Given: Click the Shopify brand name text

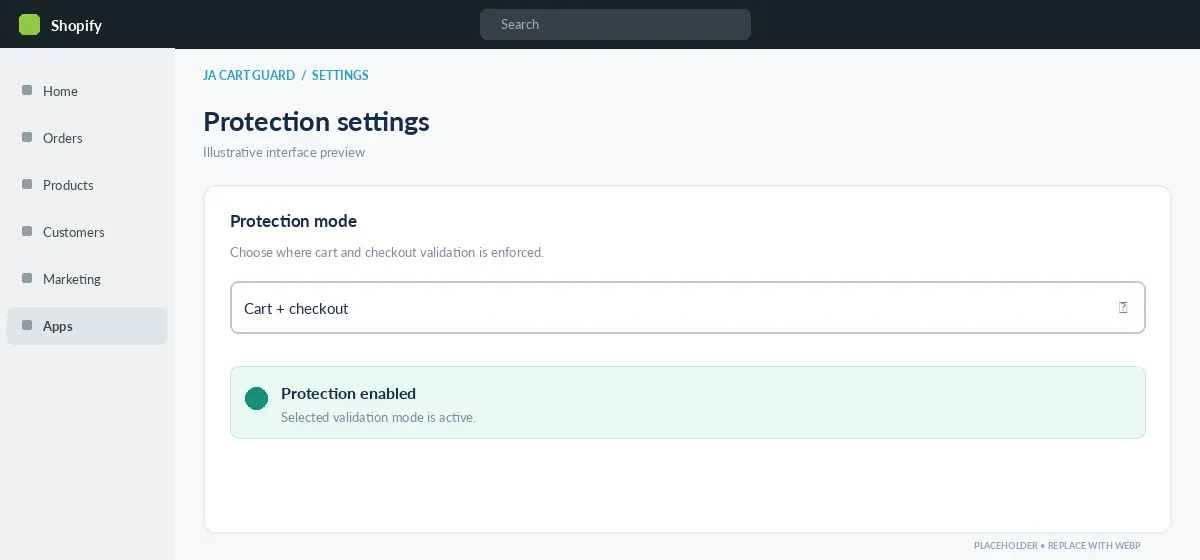Looking at the screenshot, I should 77,25.
